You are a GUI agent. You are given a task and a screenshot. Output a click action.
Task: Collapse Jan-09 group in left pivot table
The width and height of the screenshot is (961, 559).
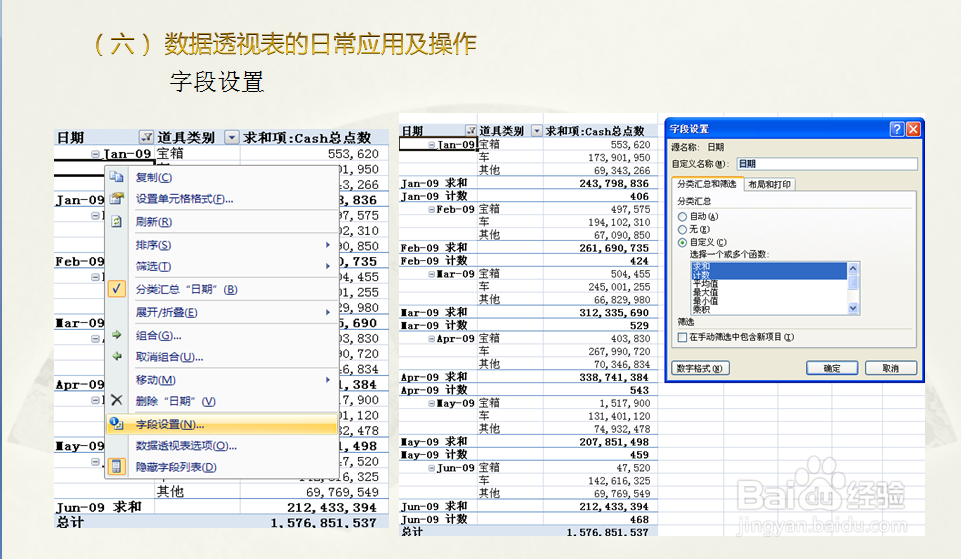coord(95,154)
